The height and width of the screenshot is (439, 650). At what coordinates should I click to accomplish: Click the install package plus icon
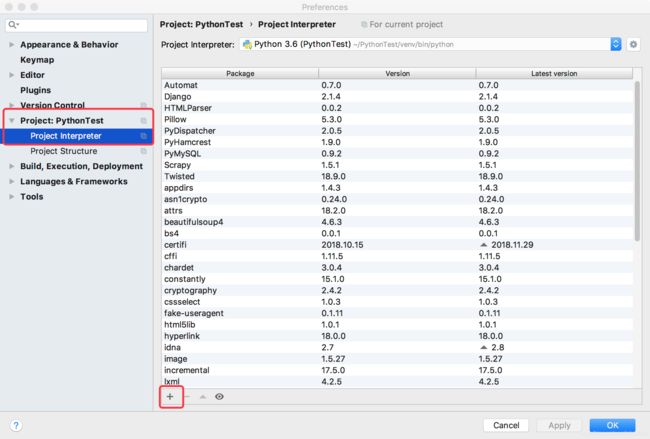coord(170,397)
